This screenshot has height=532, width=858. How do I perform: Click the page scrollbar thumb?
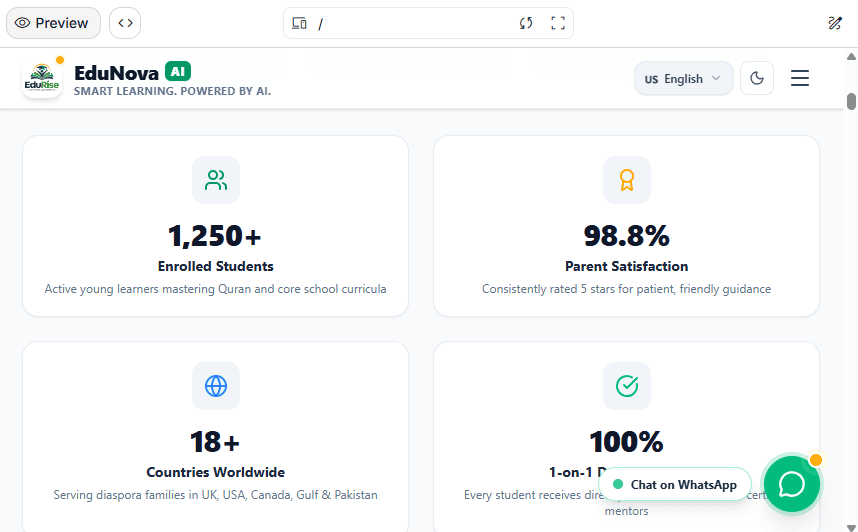[x=851, y=102]
